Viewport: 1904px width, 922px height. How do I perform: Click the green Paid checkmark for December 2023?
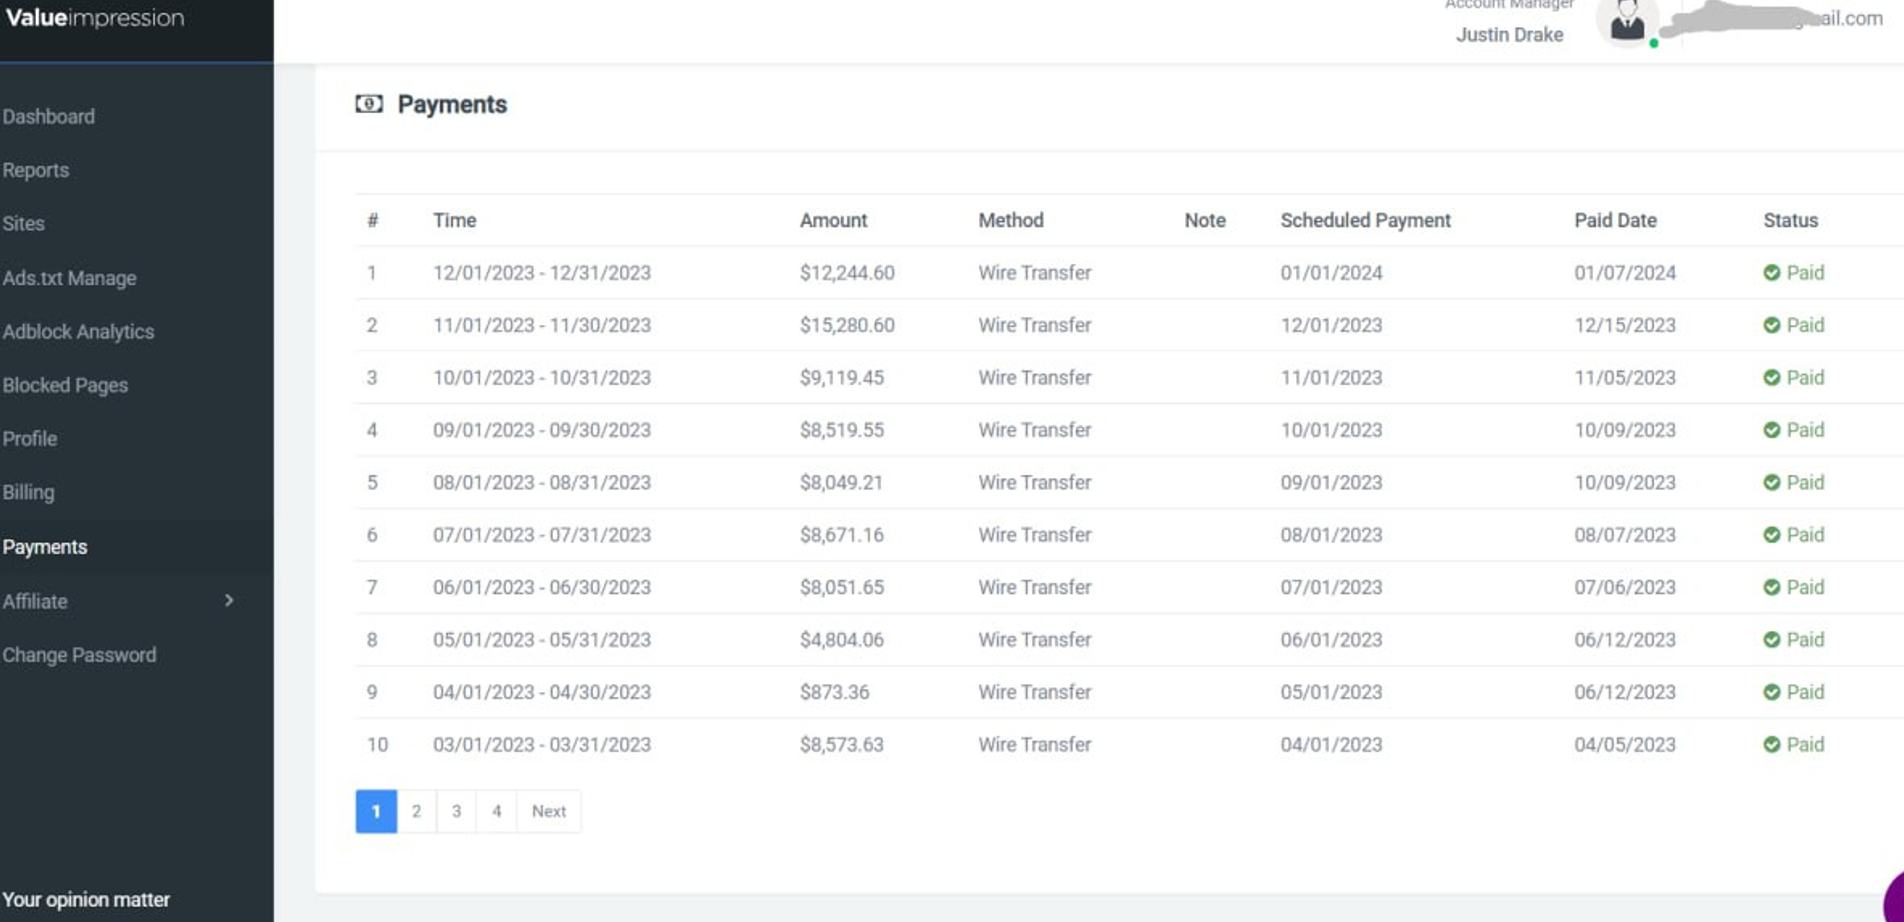coord(1771,273)
